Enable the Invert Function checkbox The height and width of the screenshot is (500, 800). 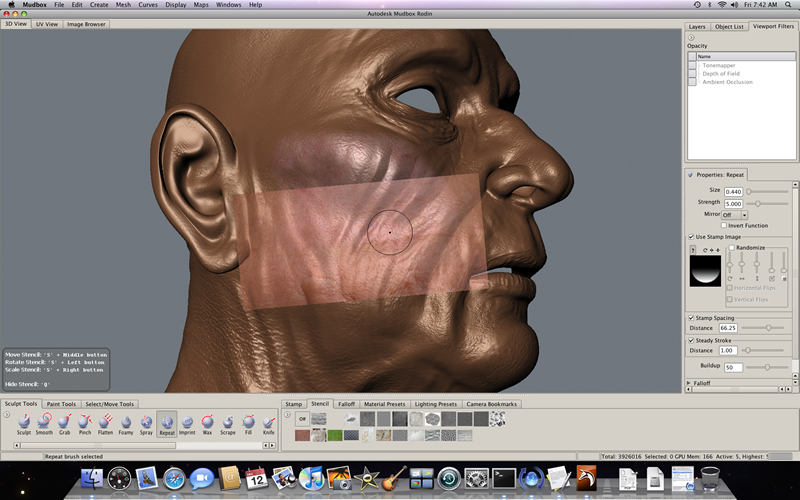(x=725, y=225)
